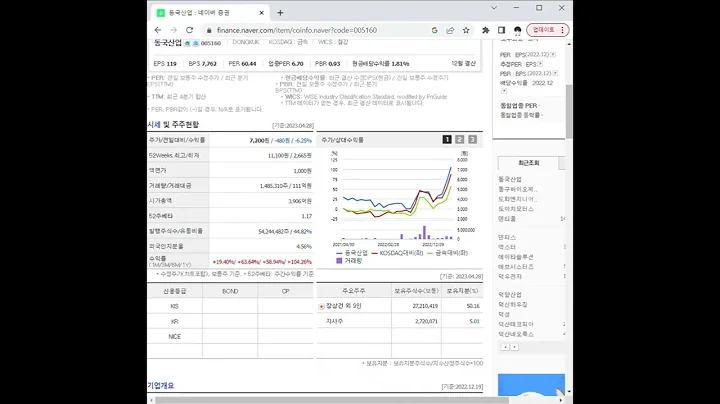720x404 pixels.
Task: Click the first badge icon beside 동국산업
Action: [x=187, y=43]
